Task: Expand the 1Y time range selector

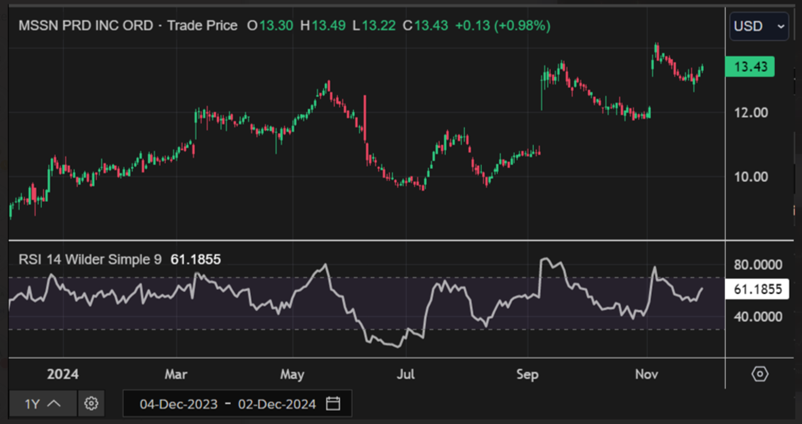Action: (x=42, y=403)
